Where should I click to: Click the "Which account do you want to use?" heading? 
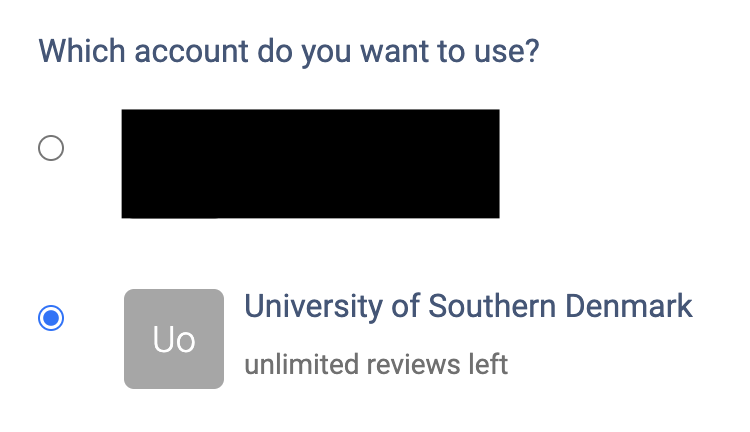pyautogui.click(x=289, y=50)
